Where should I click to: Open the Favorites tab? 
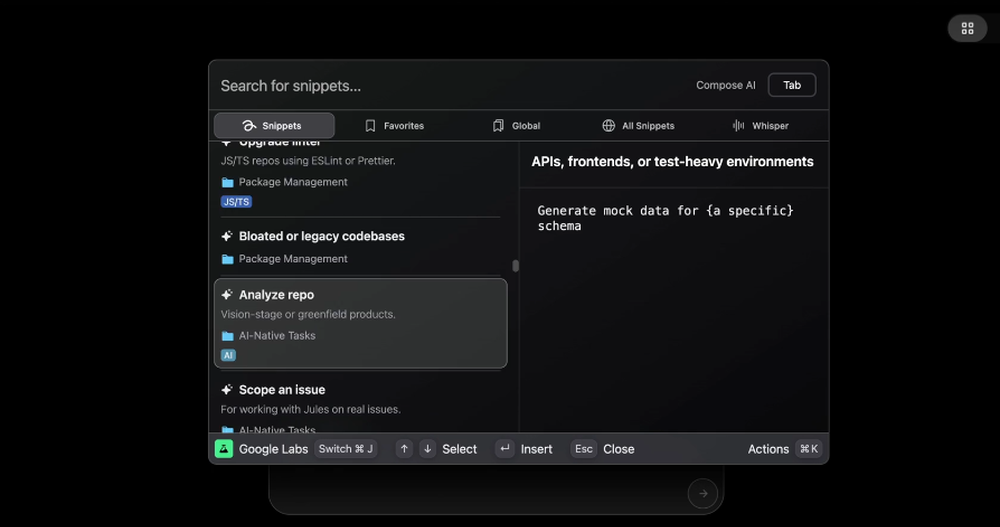(x=394, y=126)
